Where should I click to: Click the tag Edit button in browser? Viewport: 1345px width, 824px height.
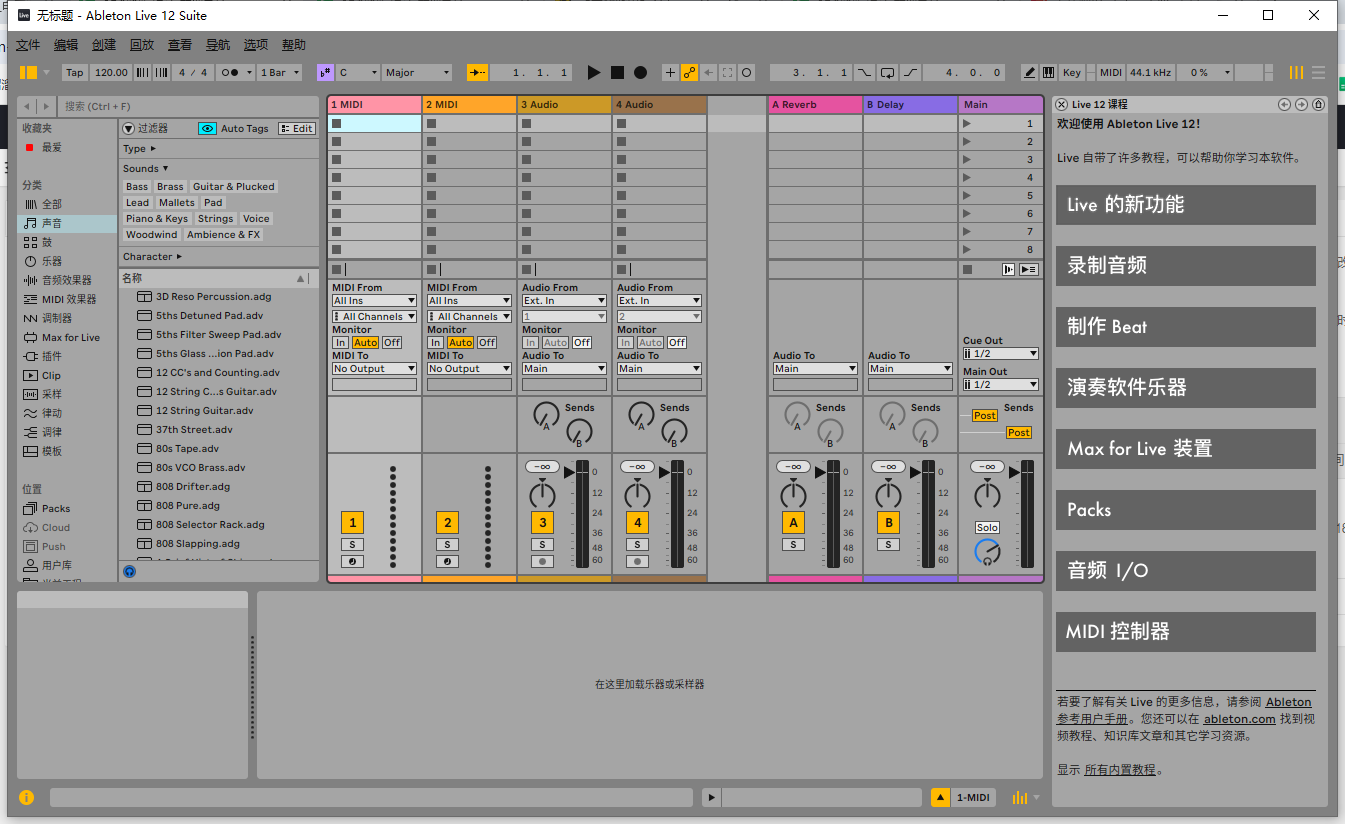[x=297, y=128]
